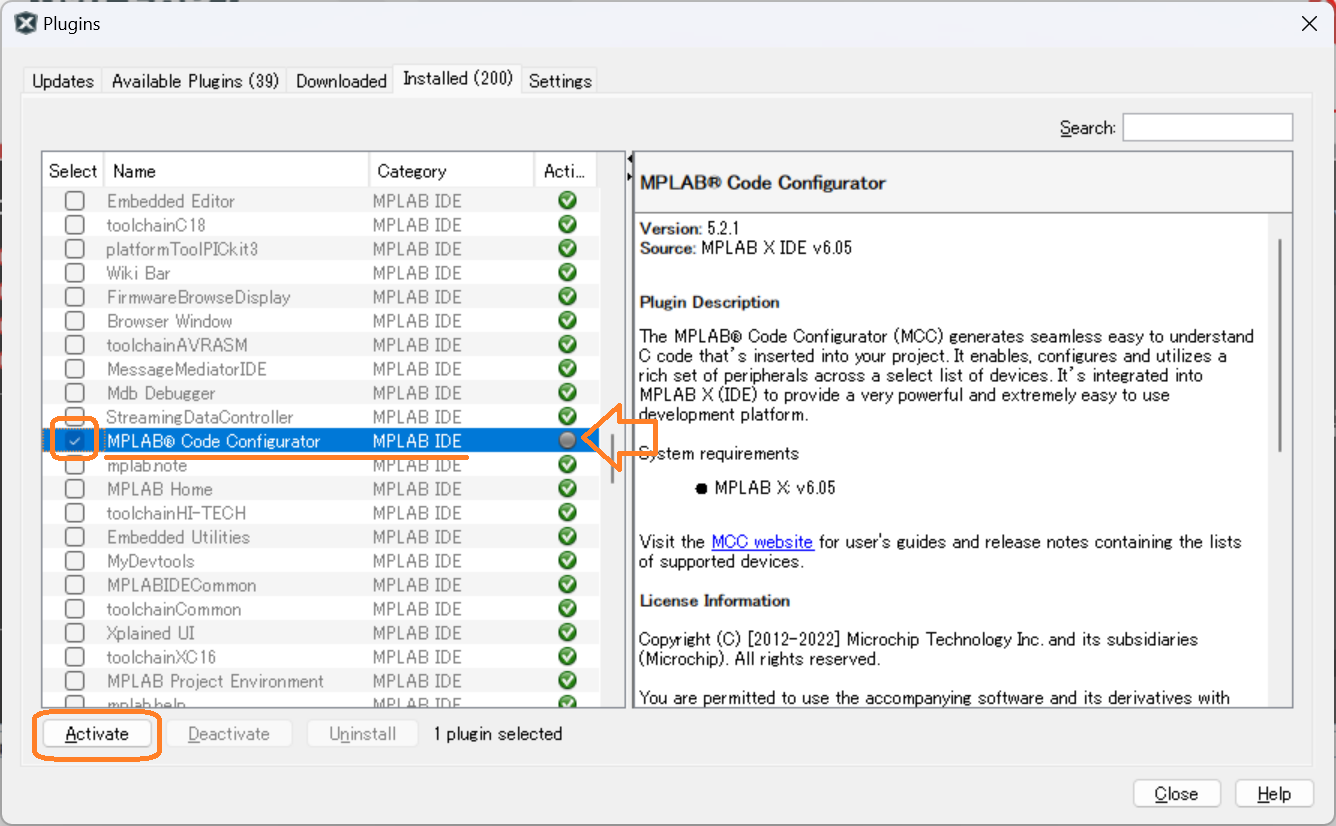This screenshot has height=826, width=1336.
Task: Click active status icon for toolchainC18
Action: (x=567, y=225)
